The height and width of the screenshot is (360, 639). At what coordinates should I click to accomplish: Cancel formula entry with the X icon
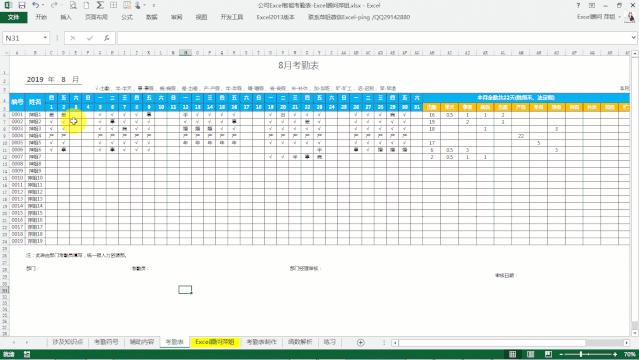coord(73,38)
